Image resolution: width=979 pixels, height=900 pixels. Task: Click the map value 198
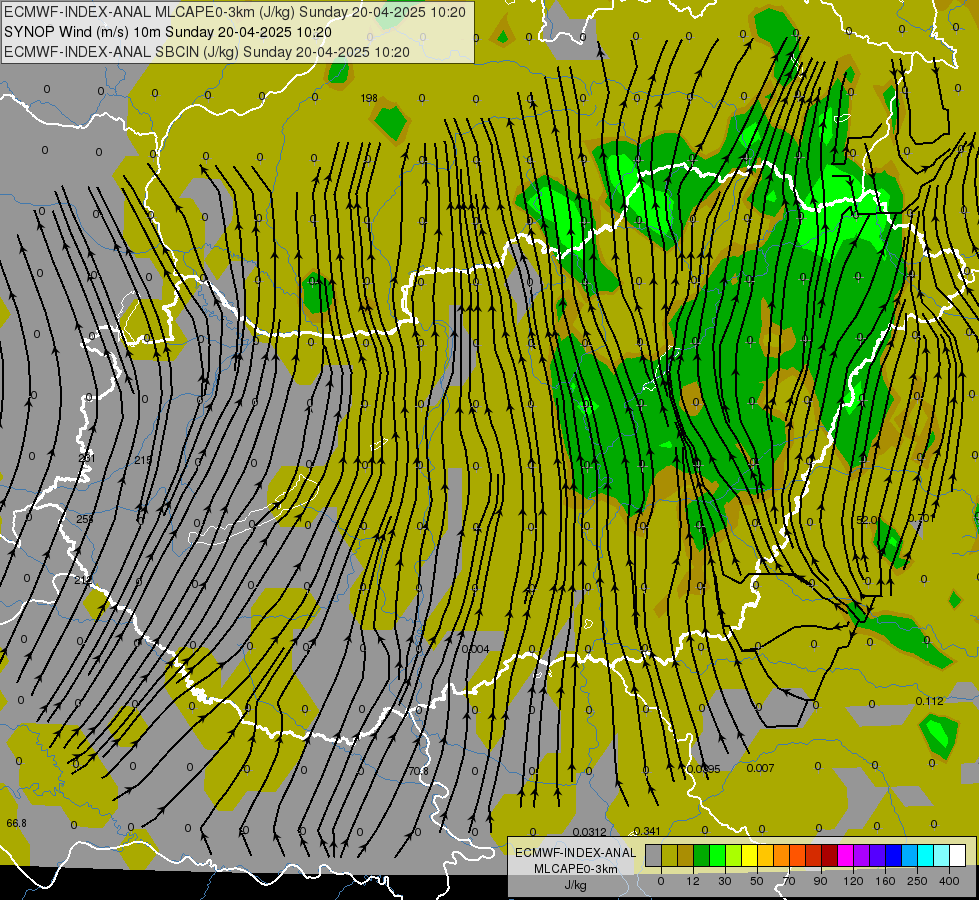(x=369, y=98)
